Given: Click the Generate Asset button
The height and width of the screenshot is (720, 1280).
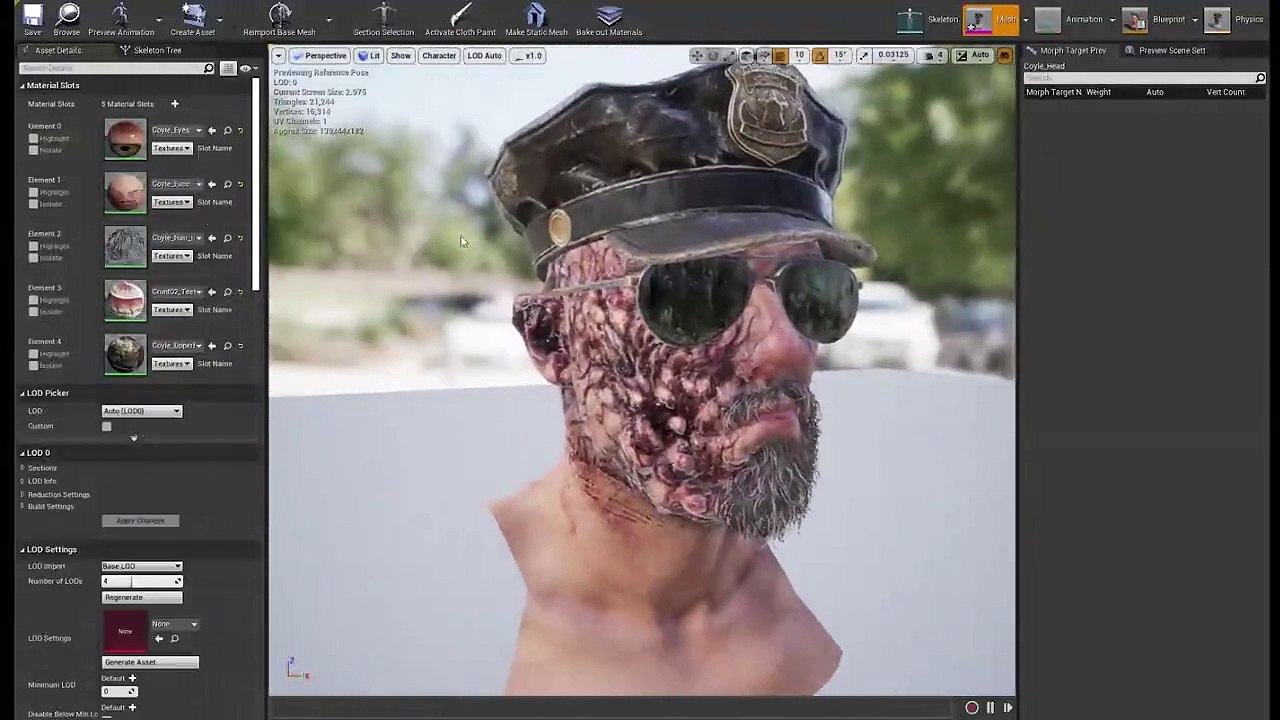Looking at the screenshot, I should tap(150, 662).
